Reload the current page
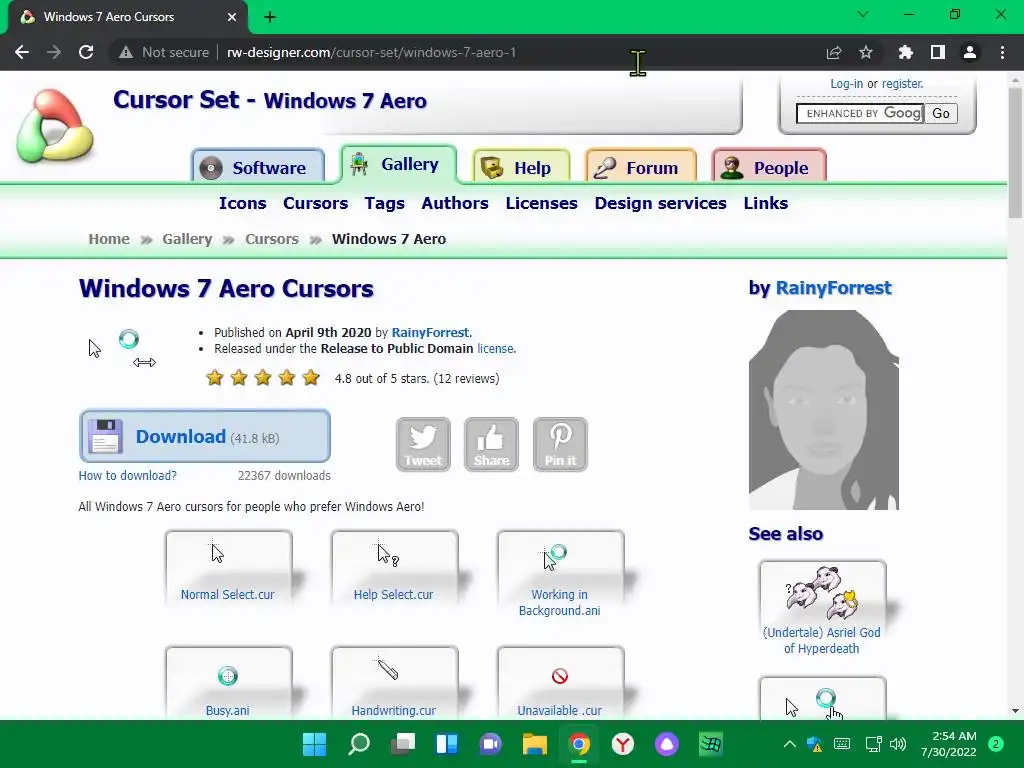This screenshot has width=1024, height=768. pyautogui.click(x=86, y=52)
